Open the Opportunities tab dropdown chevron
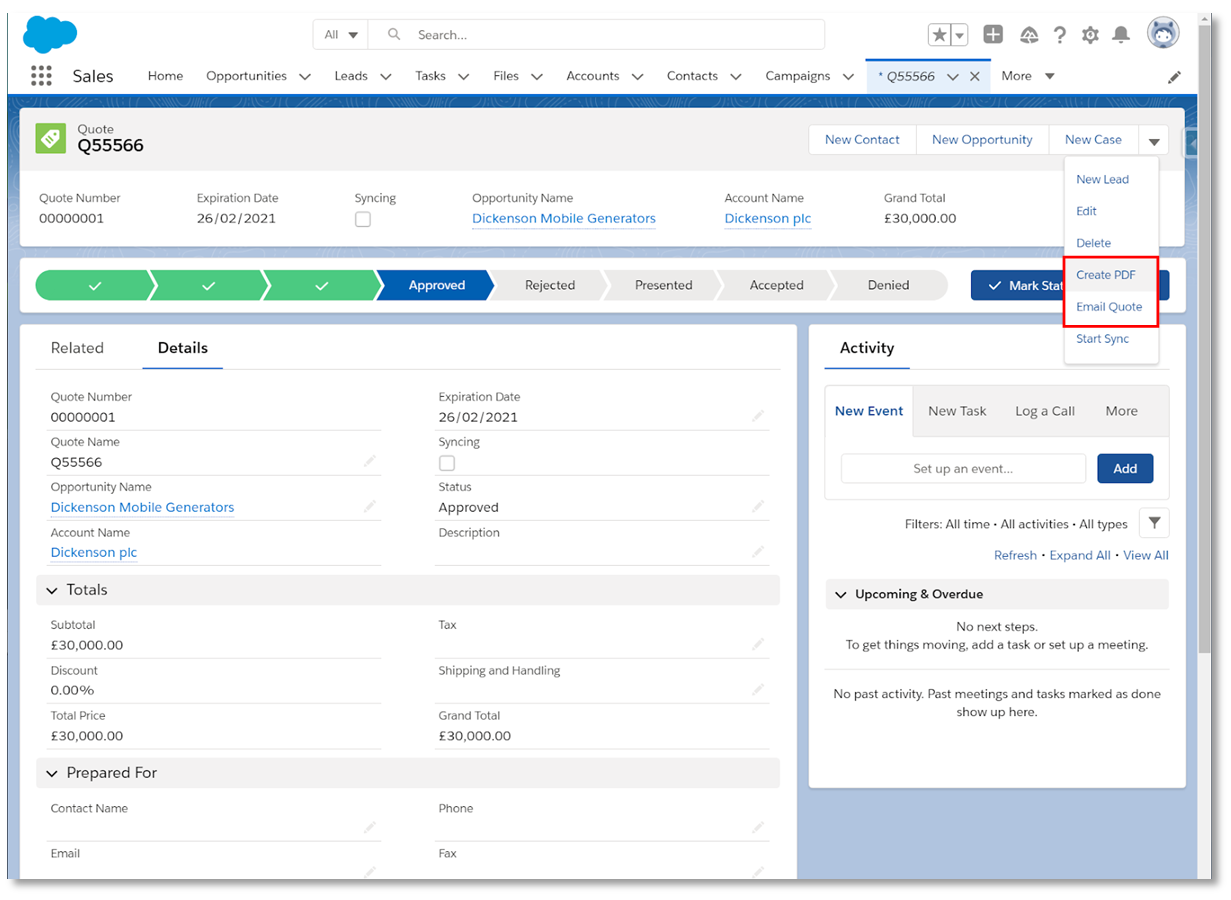This screenshot has height=900, width=1231. (x=305, y=76)
